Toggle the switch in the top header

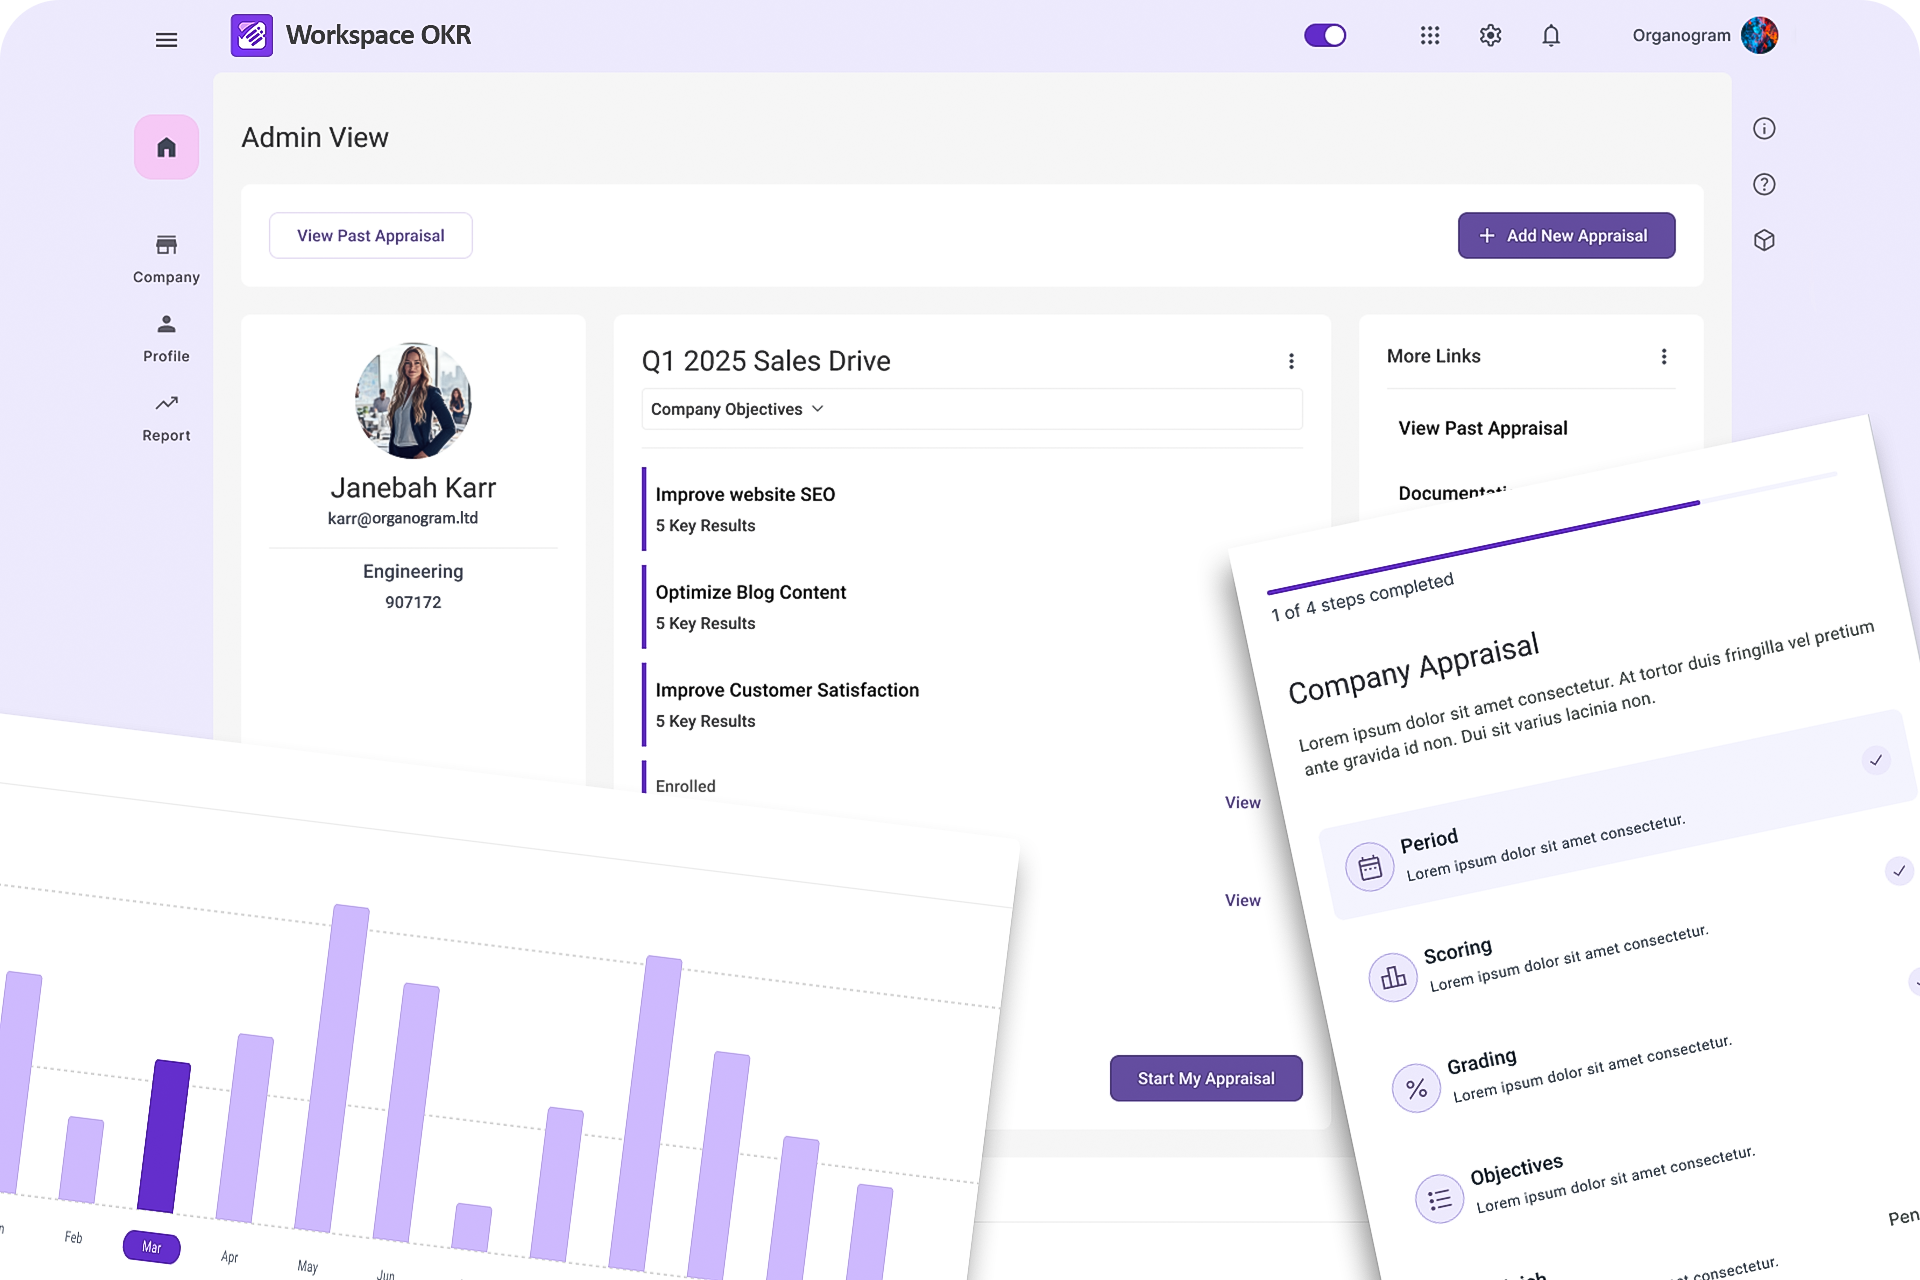(x=1326, y=35)
